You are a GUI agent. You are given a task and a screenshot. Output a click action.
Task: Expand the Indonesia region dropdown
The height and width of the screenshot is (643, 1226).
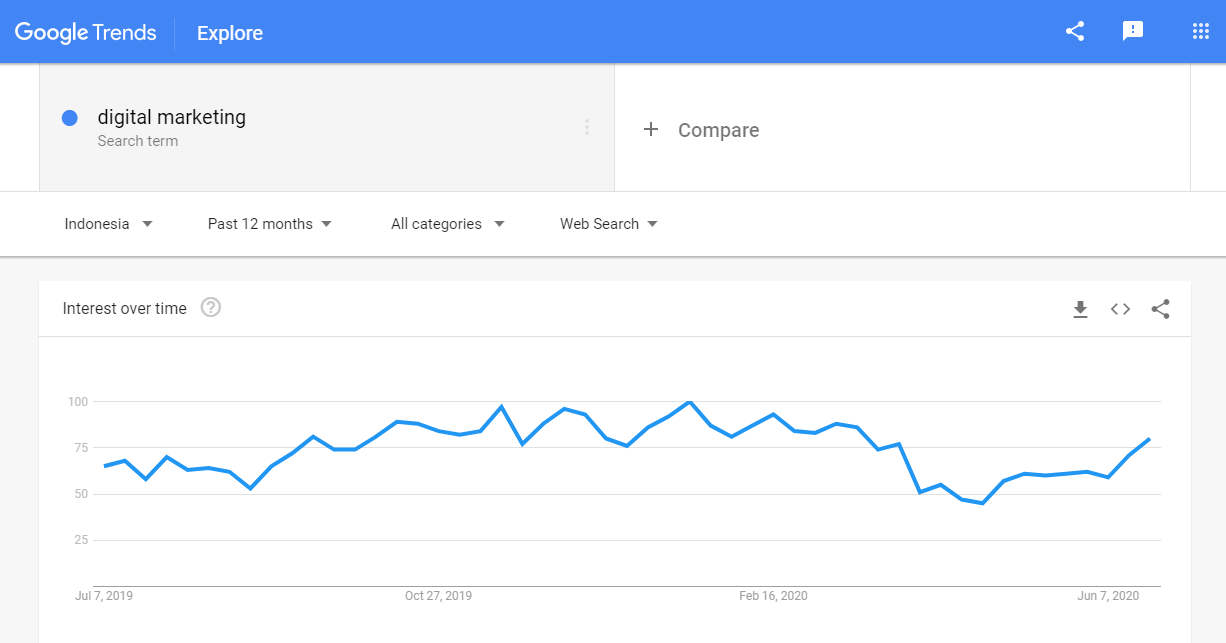pyautogui.click(x=108, y=224)
